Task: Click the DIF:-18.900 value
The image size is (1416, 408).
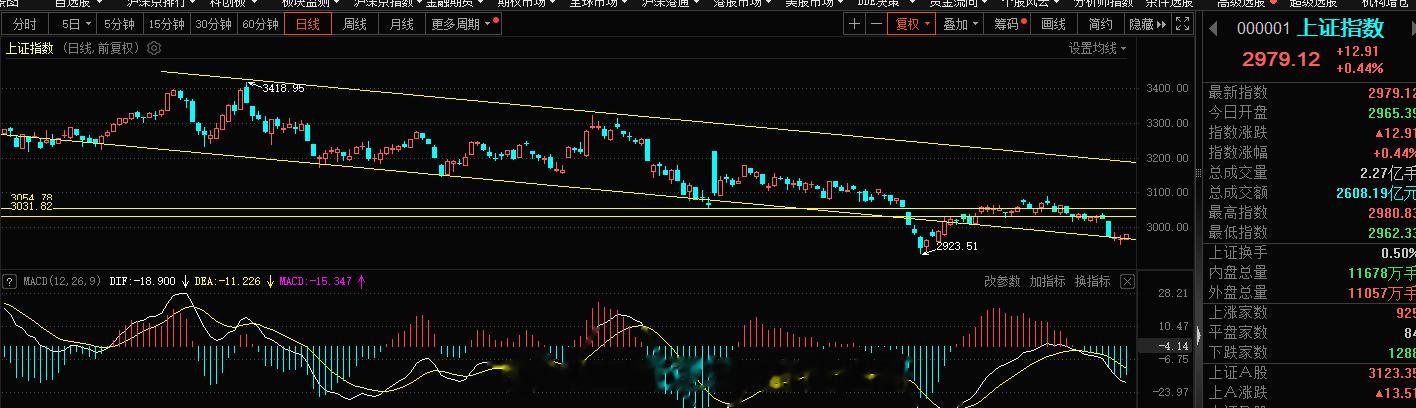Action: (141, 282)
